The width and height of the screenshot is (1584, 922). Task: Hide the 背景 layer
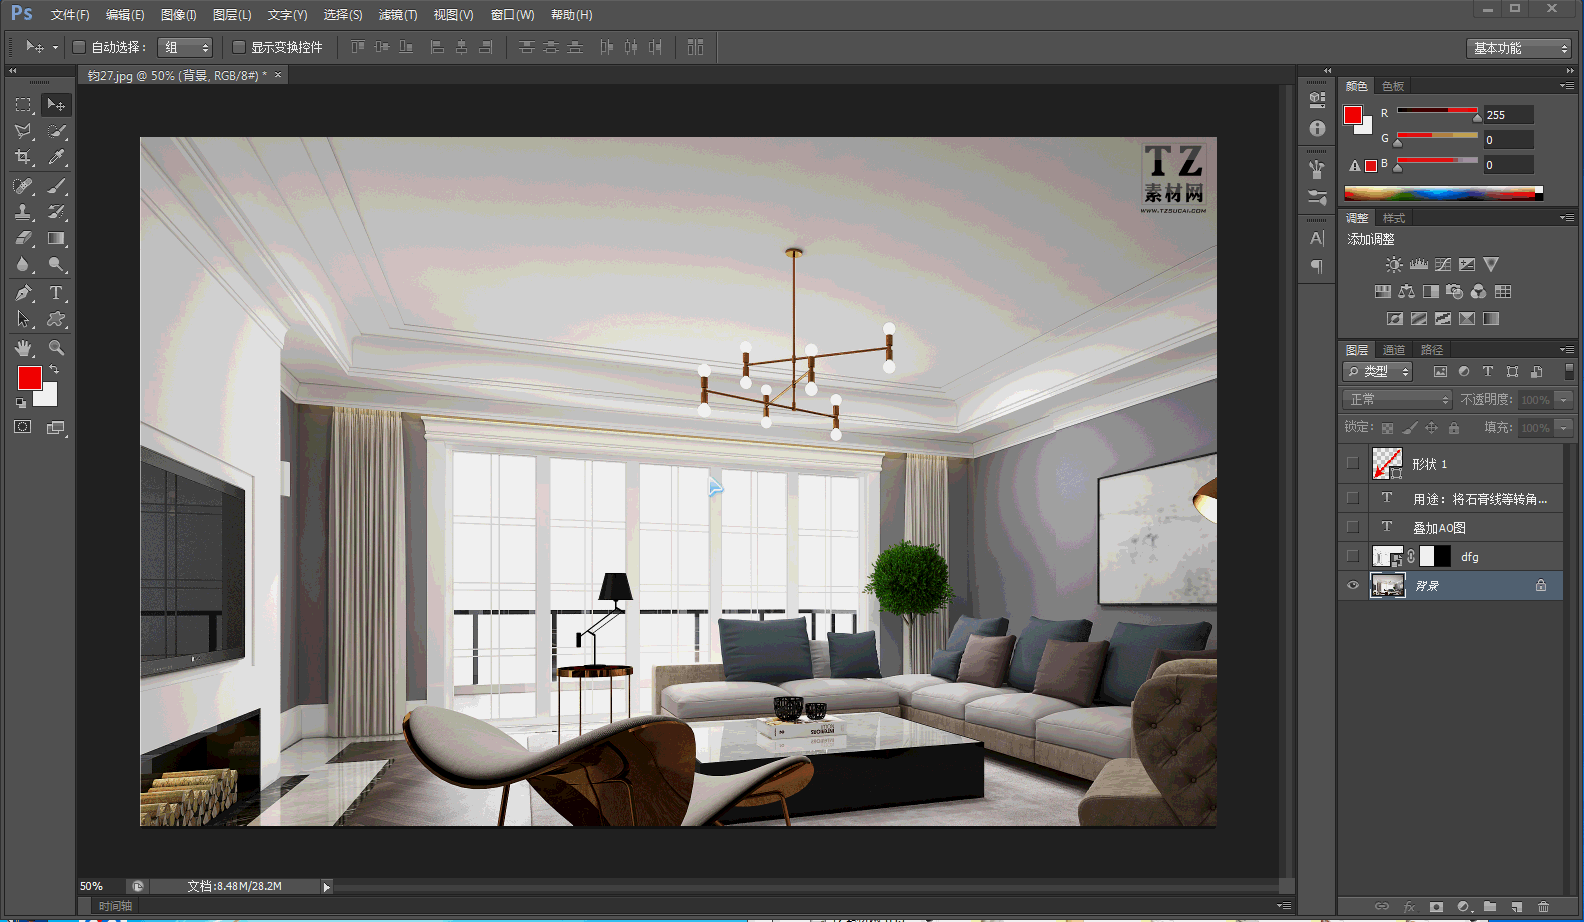(1353, 585)
